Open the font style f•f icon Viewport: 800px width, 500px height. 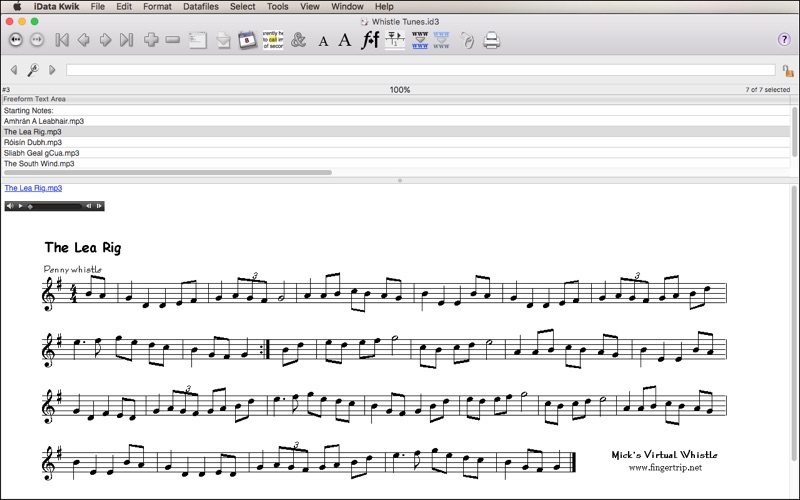(370, 40)
